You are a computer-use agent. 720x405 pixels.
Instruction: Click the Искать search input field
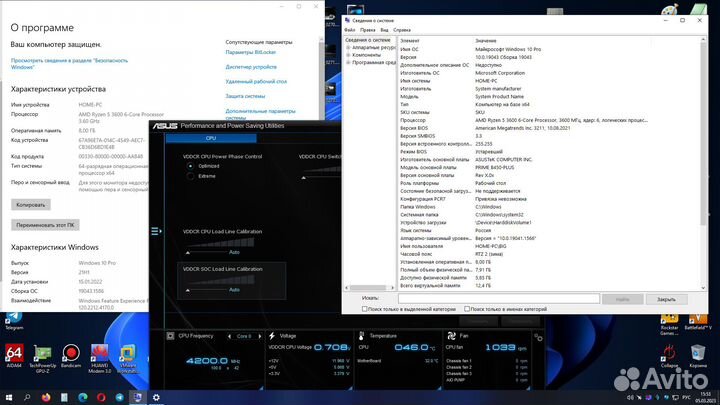coord(499,299)
